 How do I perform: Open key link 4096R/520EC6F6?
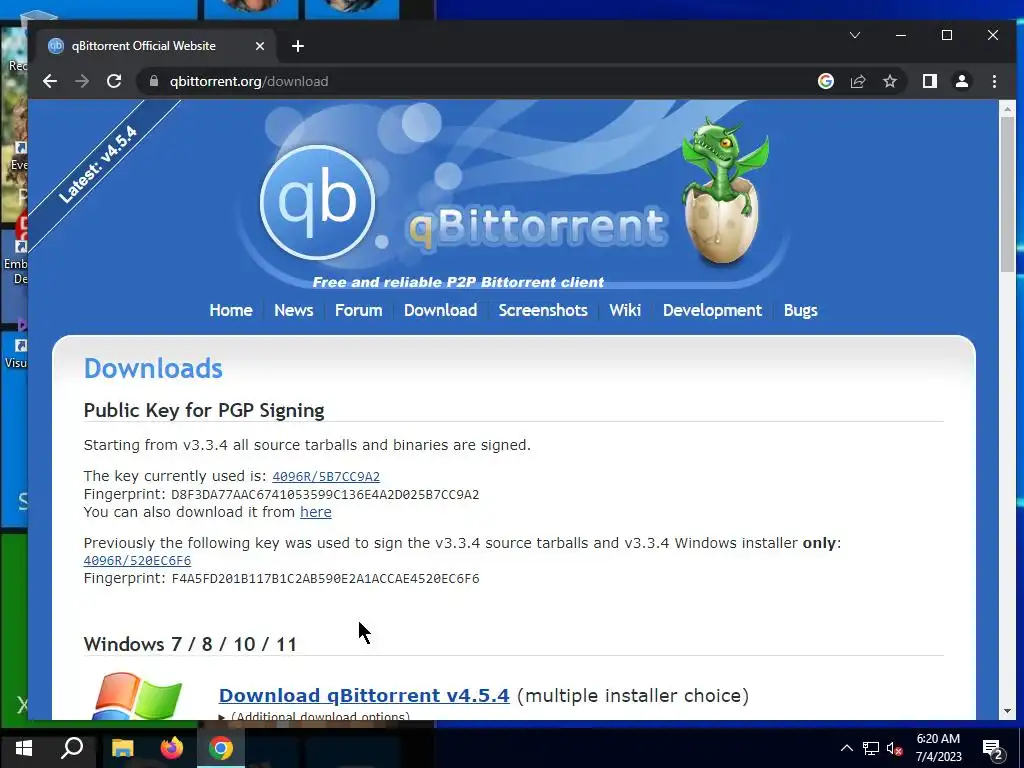coord(137,560)
